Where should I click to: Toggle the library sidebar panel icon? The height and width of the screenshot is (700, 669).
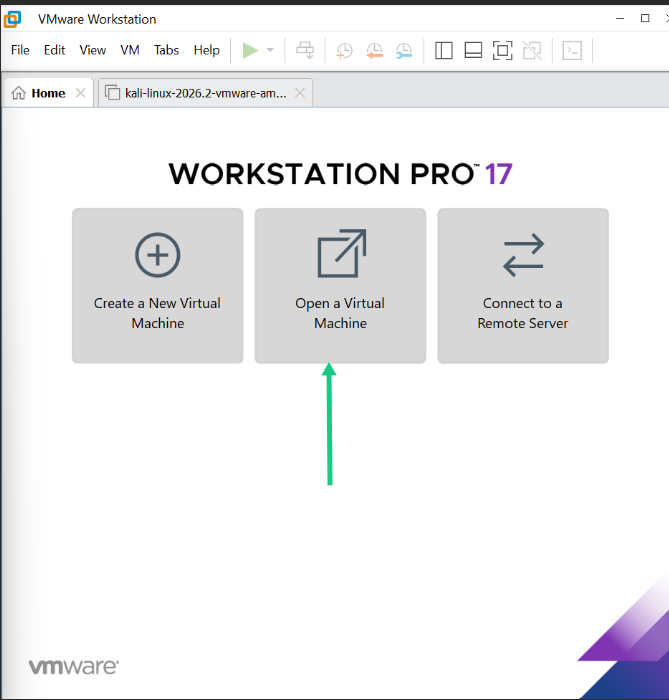pyautogui.click(x=444, y=50)
